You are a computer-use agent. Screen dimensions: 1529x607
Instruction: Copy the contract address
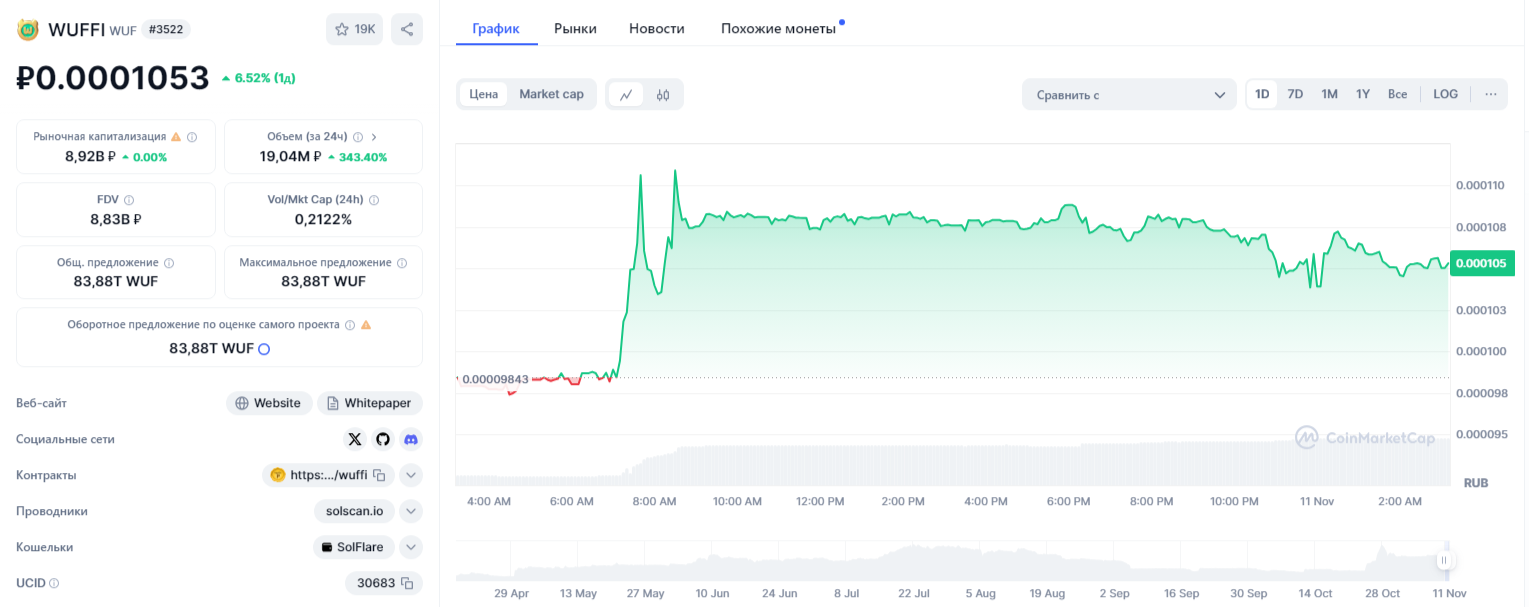pyautogui.click(x=379, y=475)
